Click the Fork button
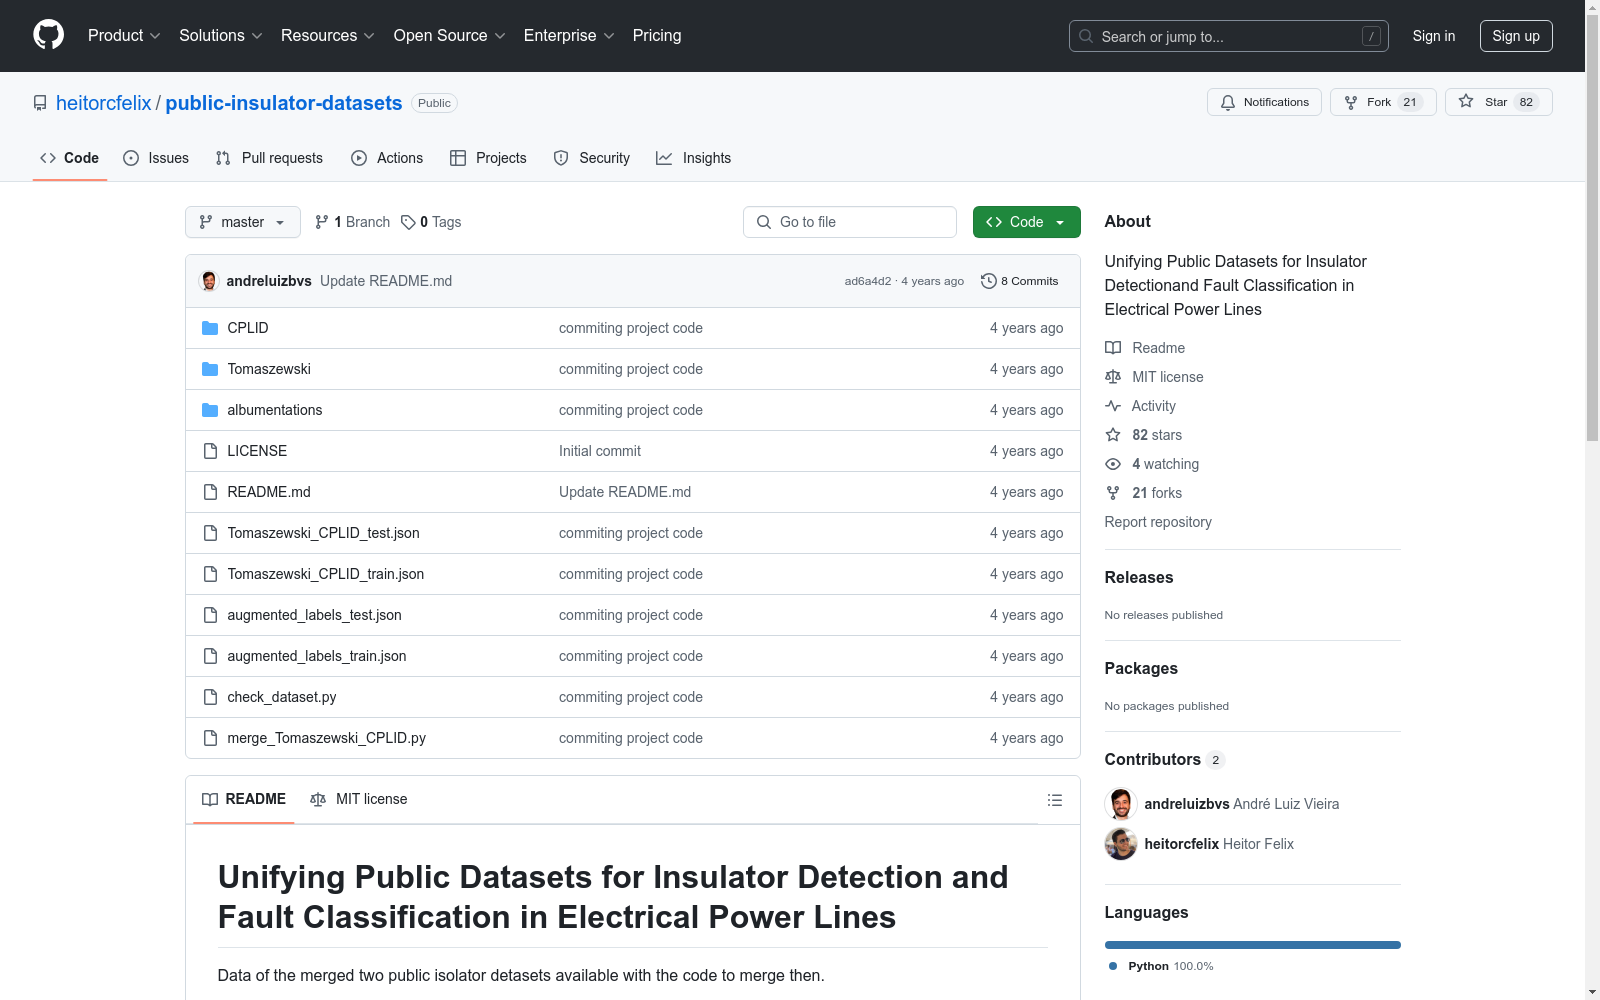 (x=1383, y=102)
